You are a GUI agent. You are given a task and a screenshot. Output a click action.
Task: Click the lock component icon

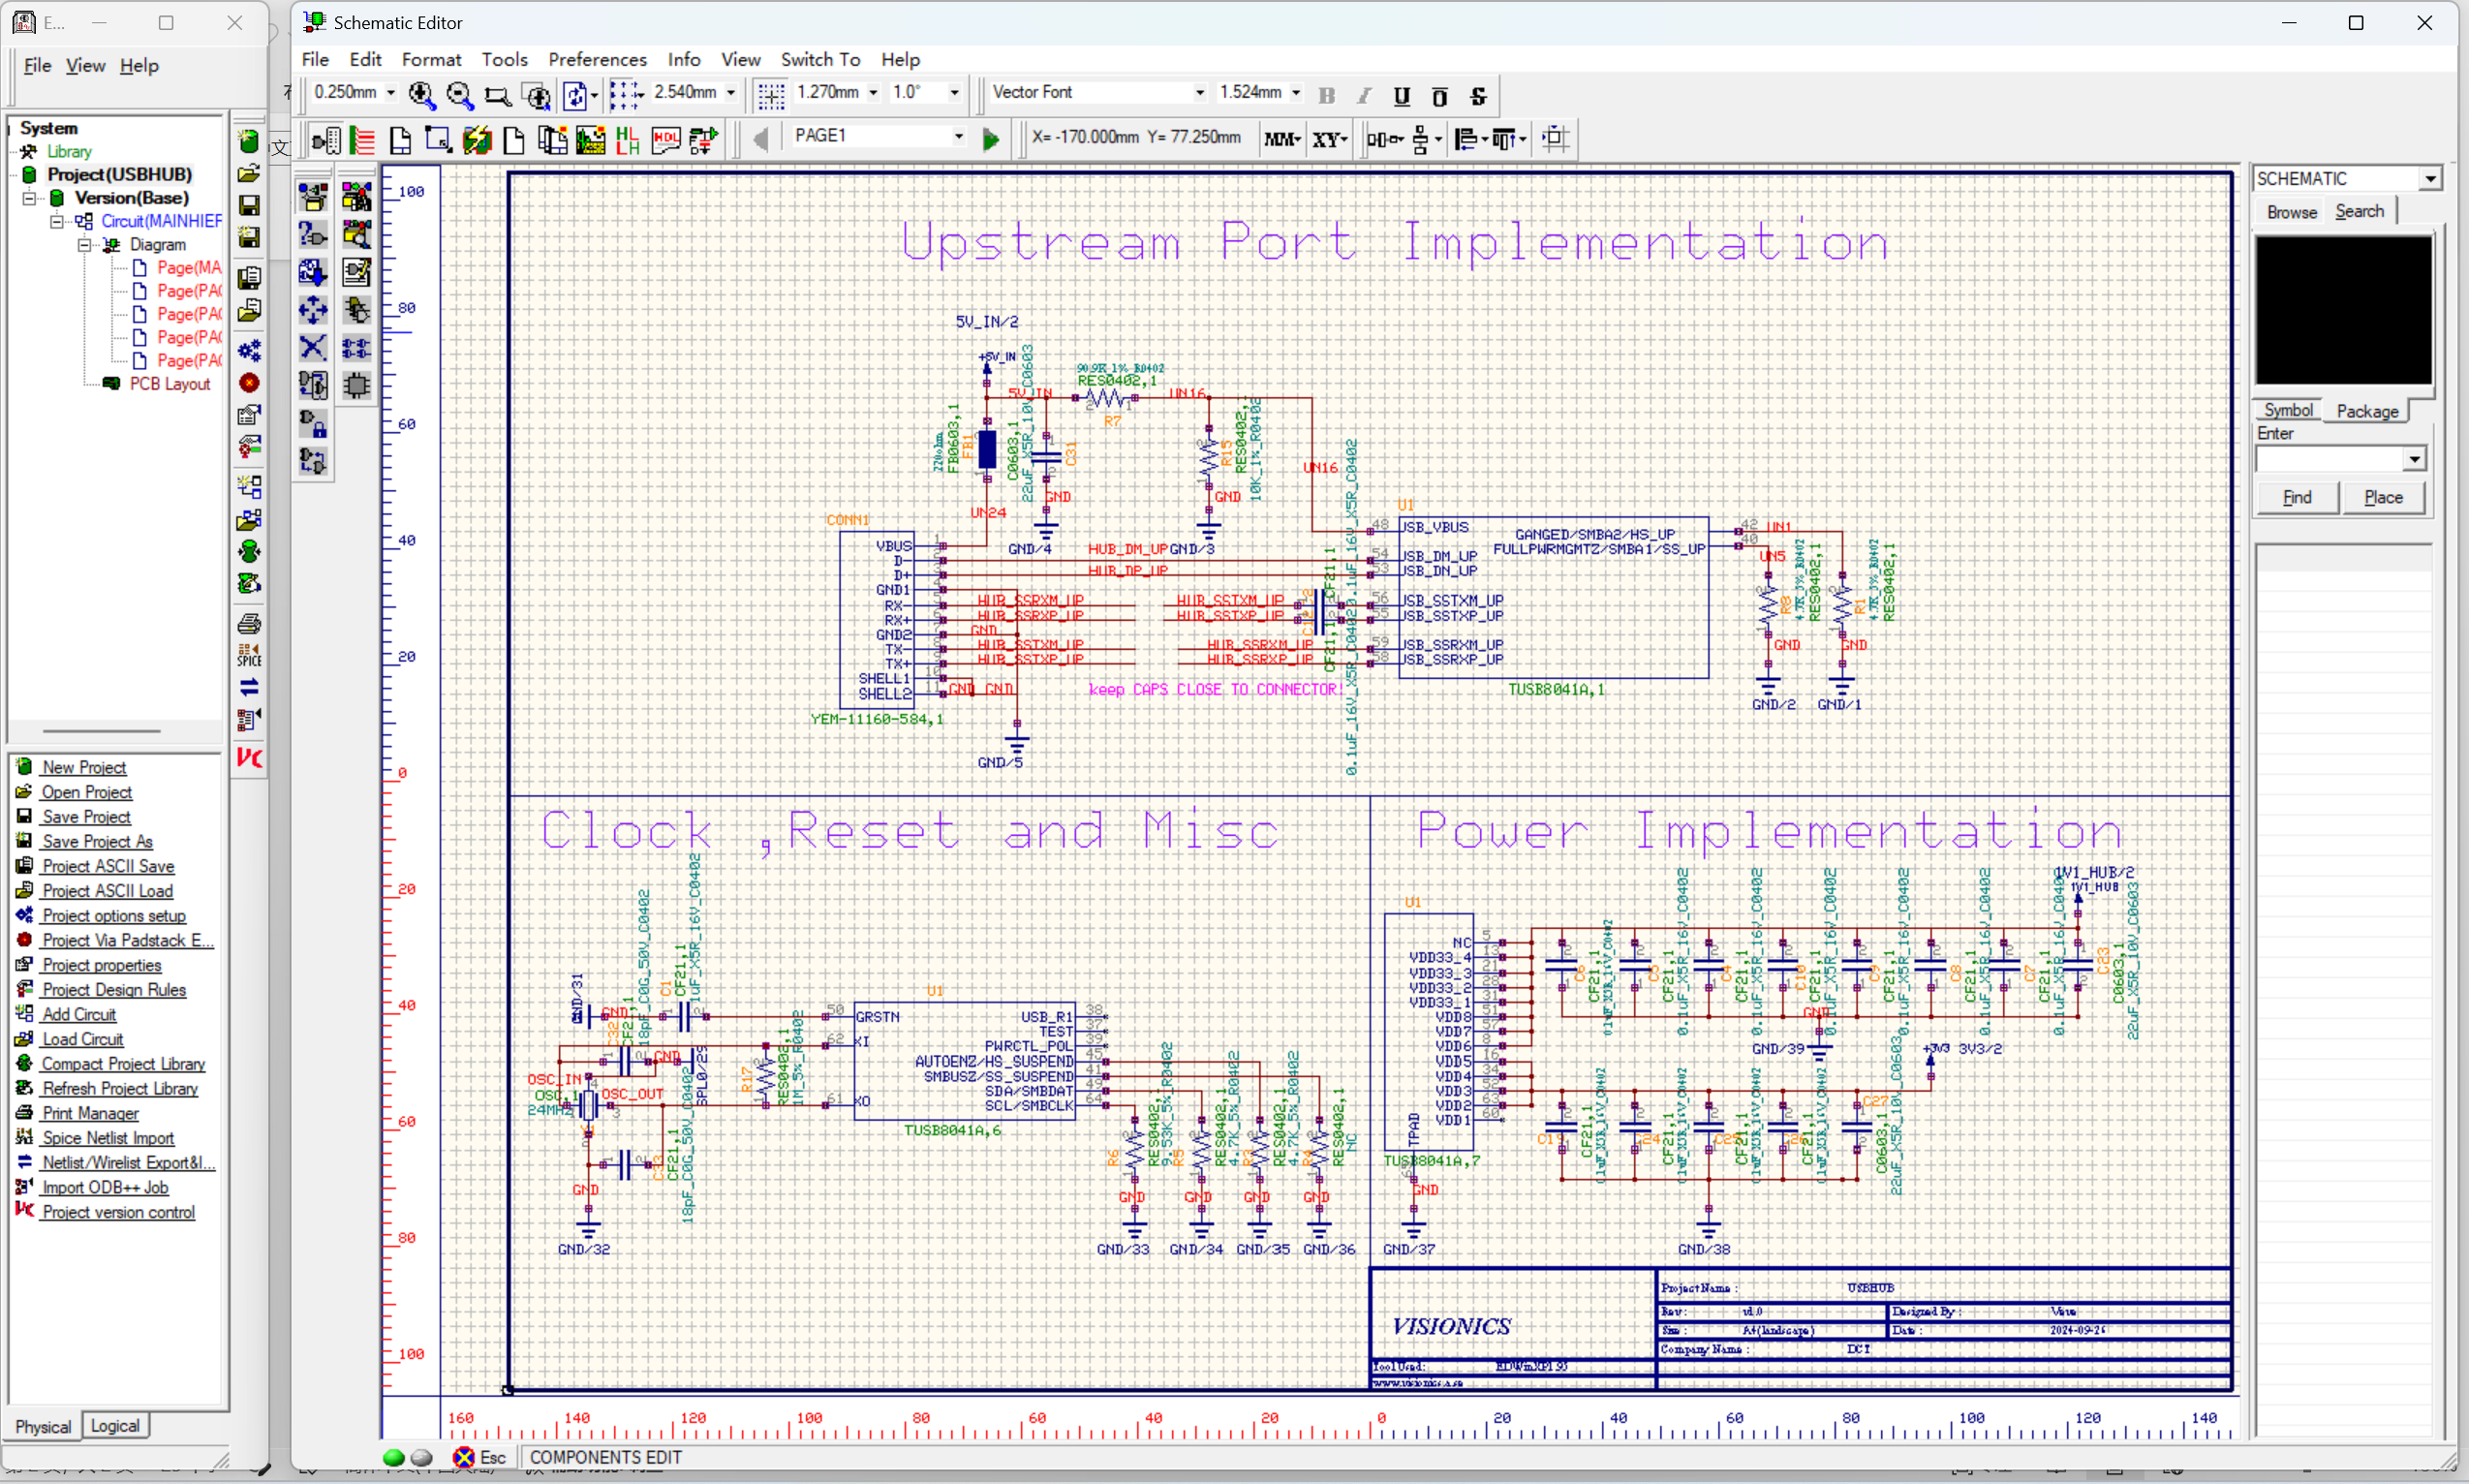click(x=313, y=424)
